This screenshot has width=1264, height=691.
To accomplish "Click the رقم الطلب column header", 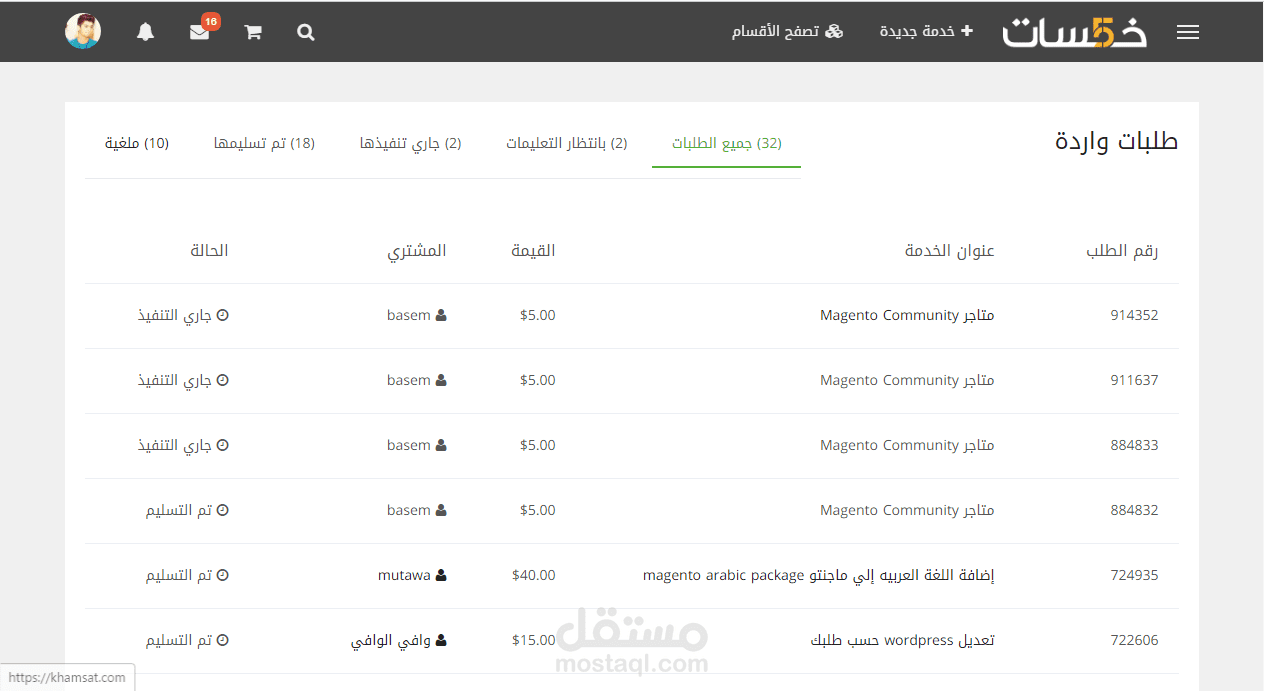I will [x=1122, y=251].
